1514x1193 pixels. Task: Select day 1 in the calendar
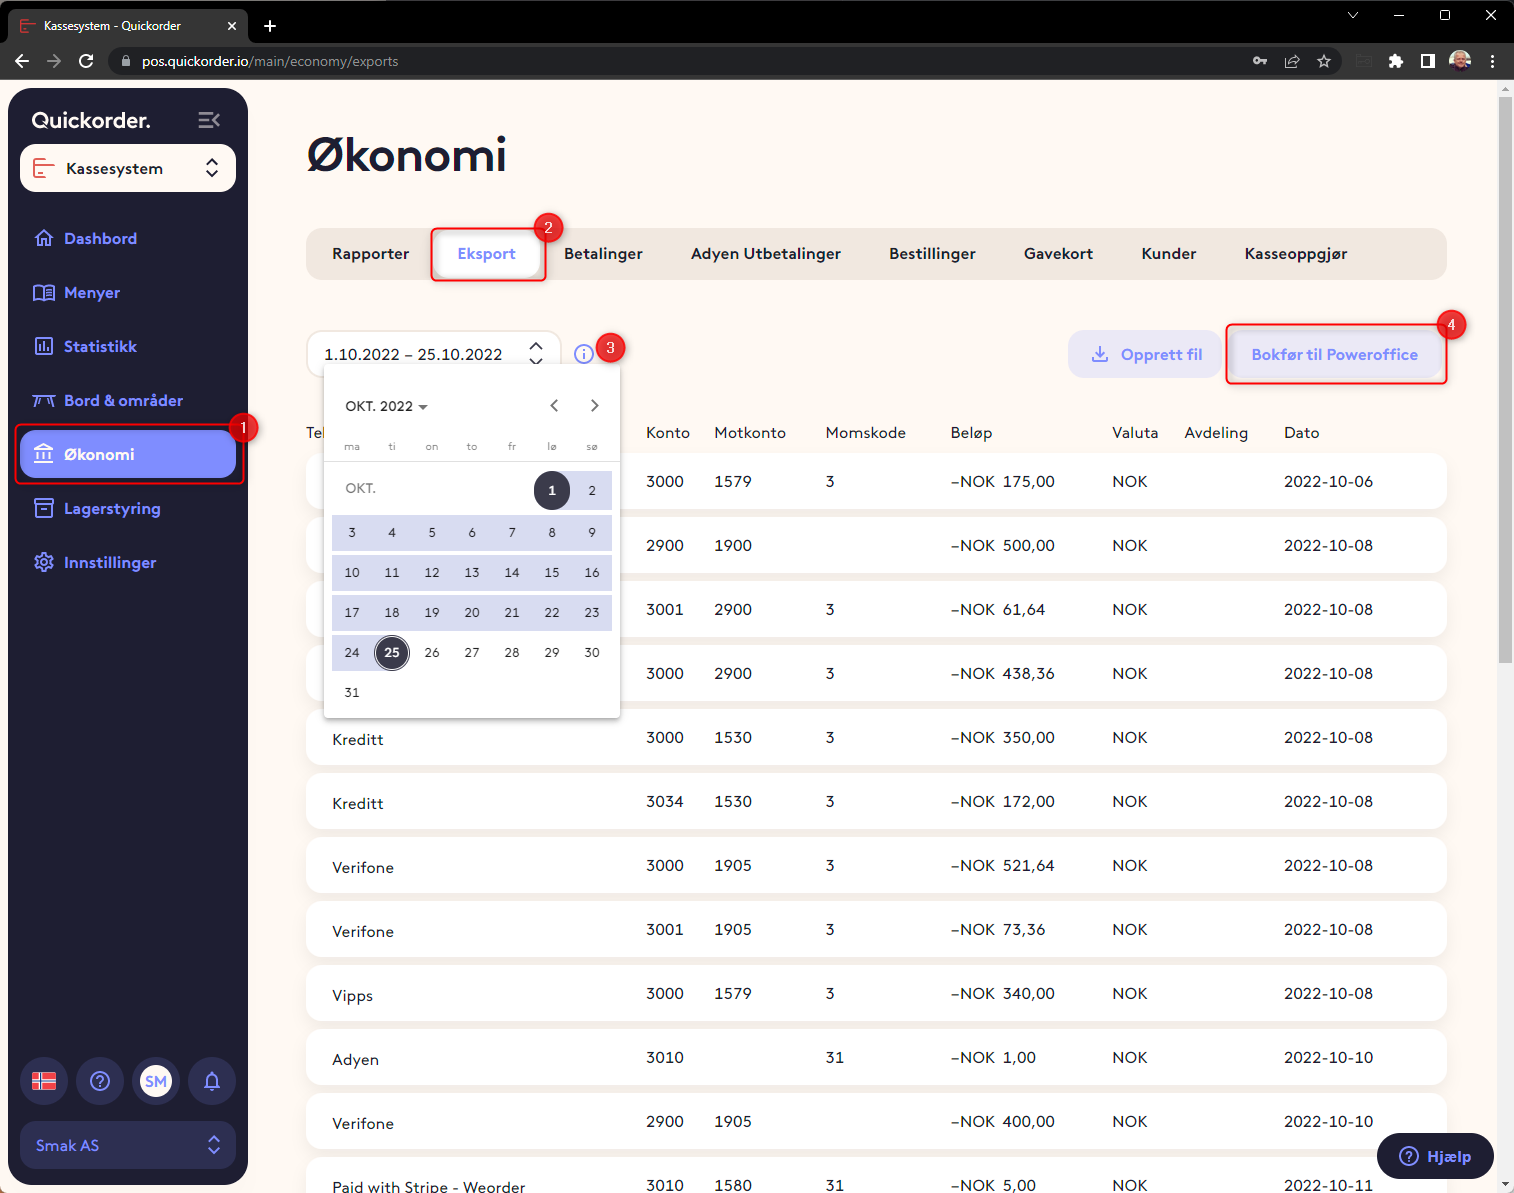[x=552, y=490]
